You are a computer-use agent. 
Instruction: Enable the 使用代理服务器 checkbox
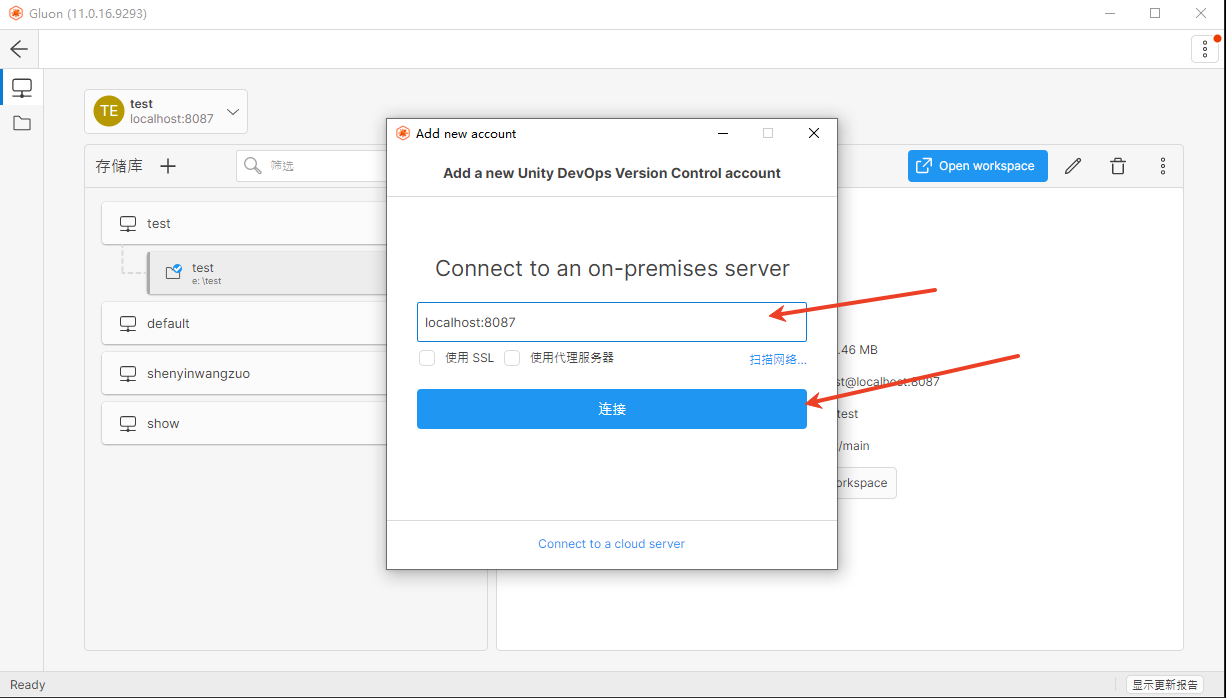tap(512, 358)
